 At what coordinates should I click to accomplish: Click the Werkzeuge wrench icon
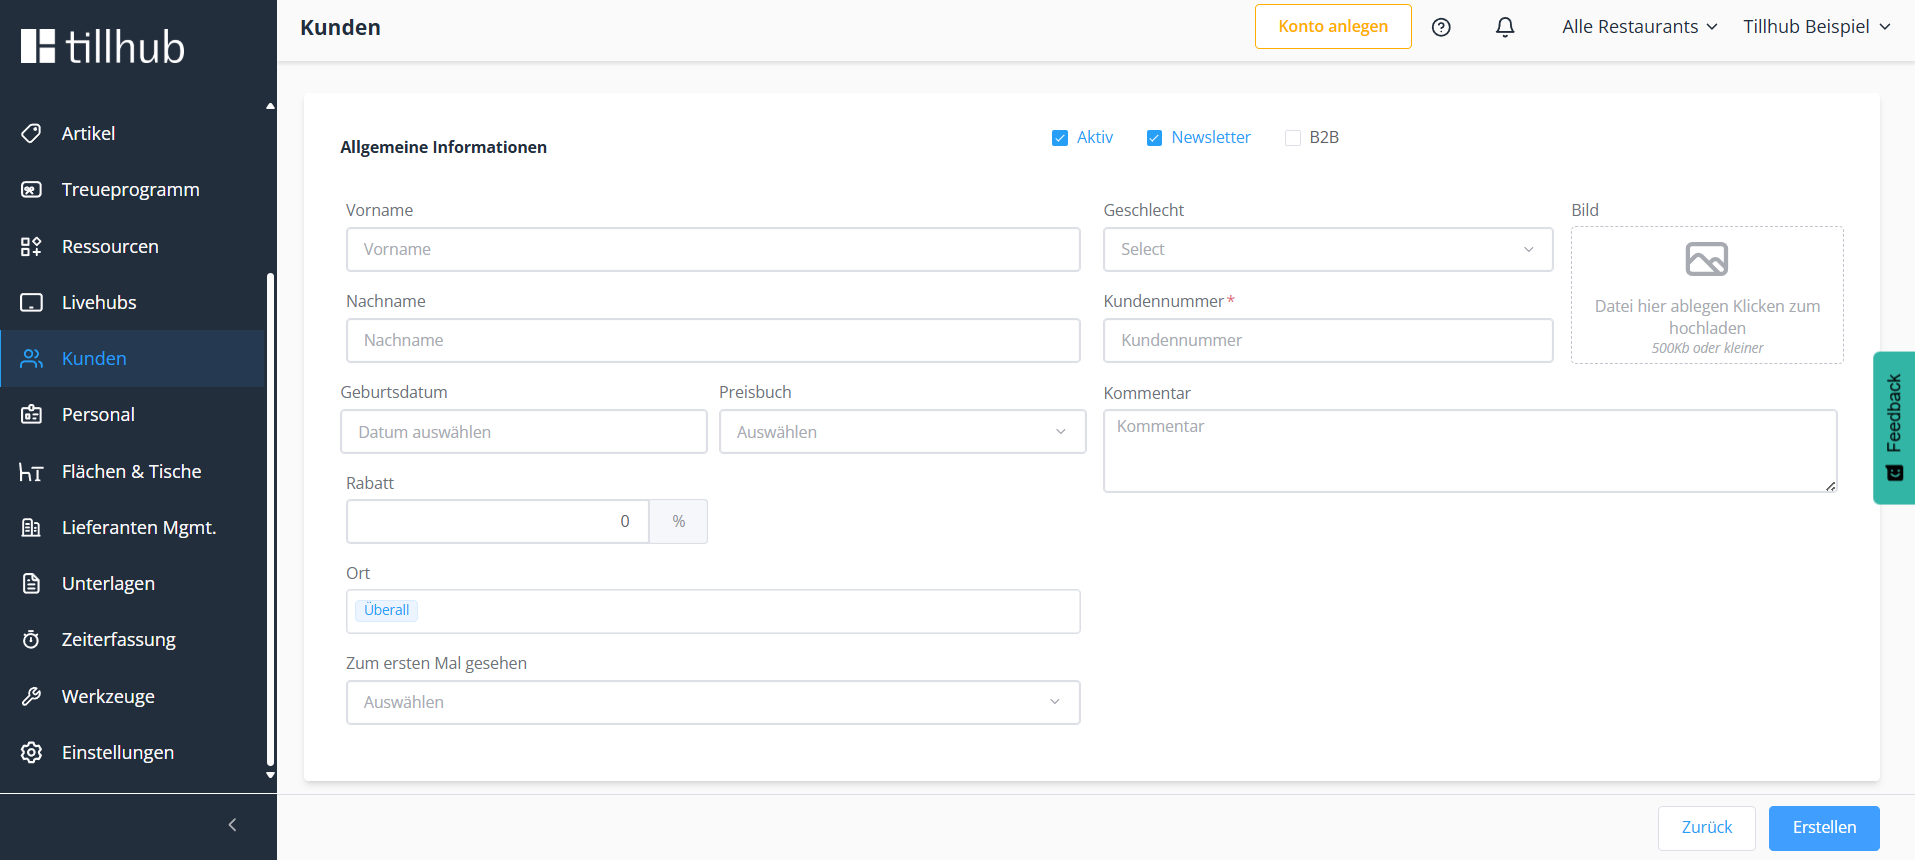(x=31, y=696)
